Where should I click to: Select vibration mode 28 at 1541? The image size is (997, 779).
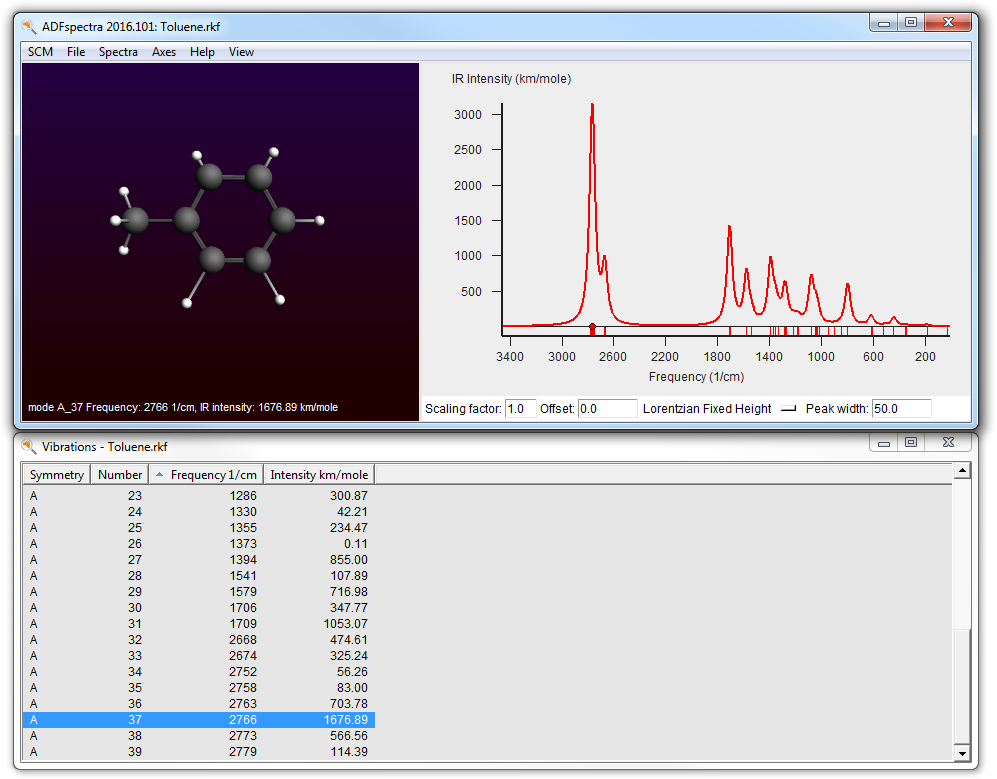(x=198, y=576)
